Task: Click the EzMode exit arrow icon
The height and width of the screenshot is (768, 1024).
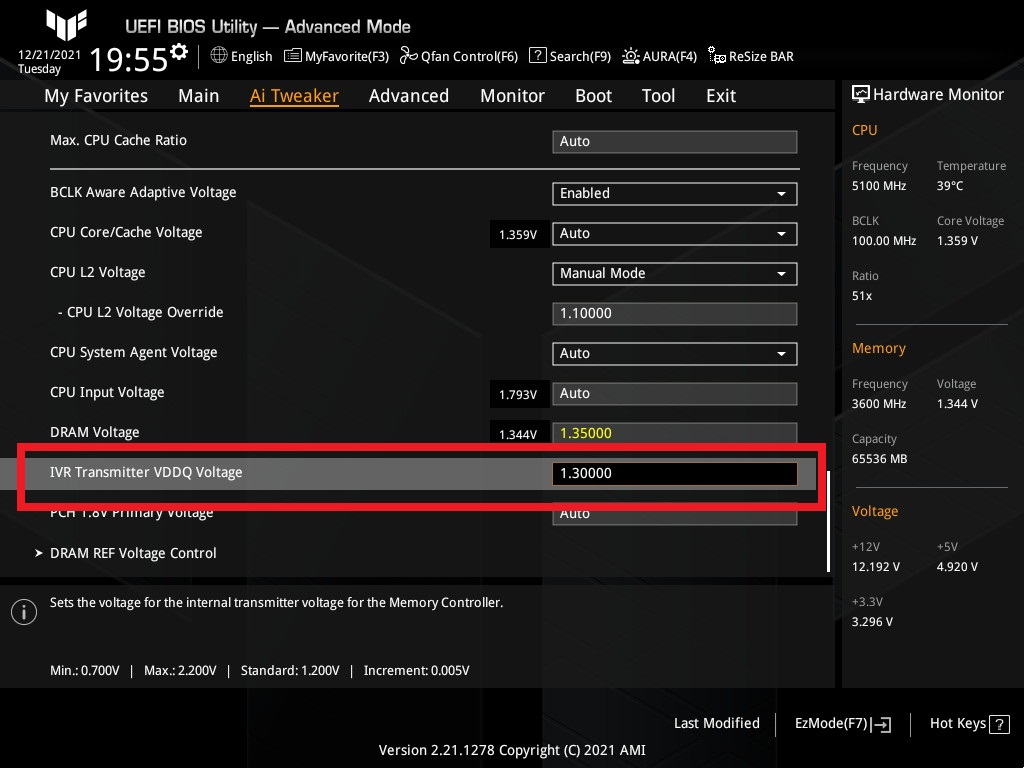Action: [881, 724]
